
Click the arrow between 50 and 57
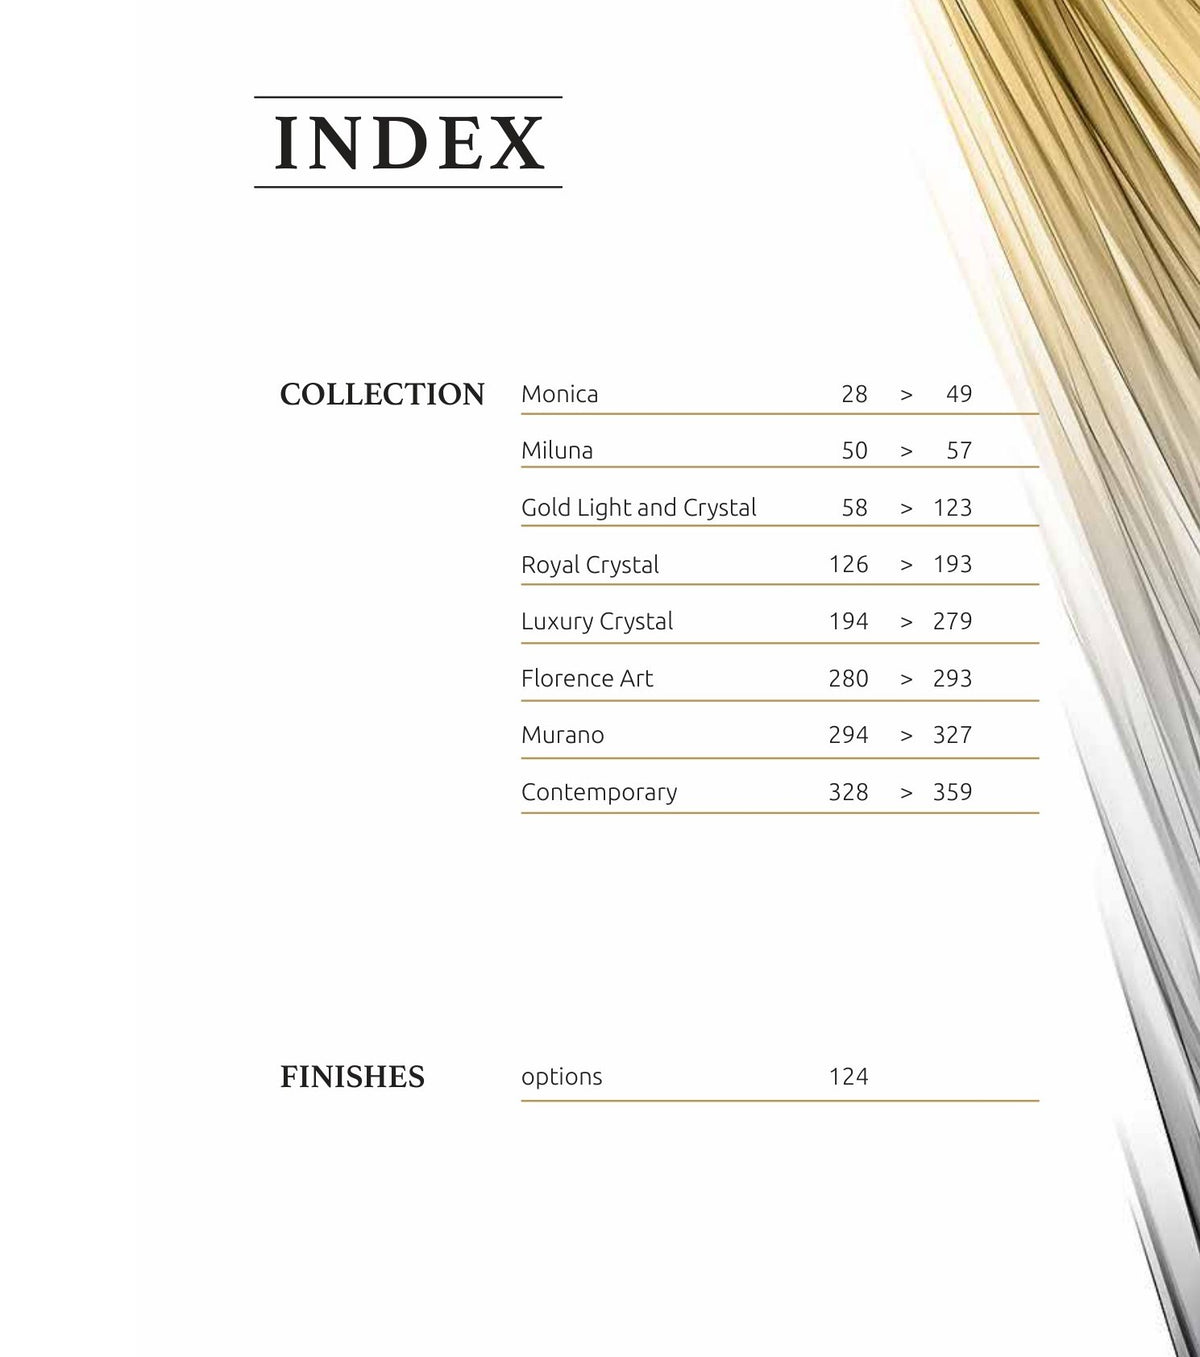tap(906, 452)
